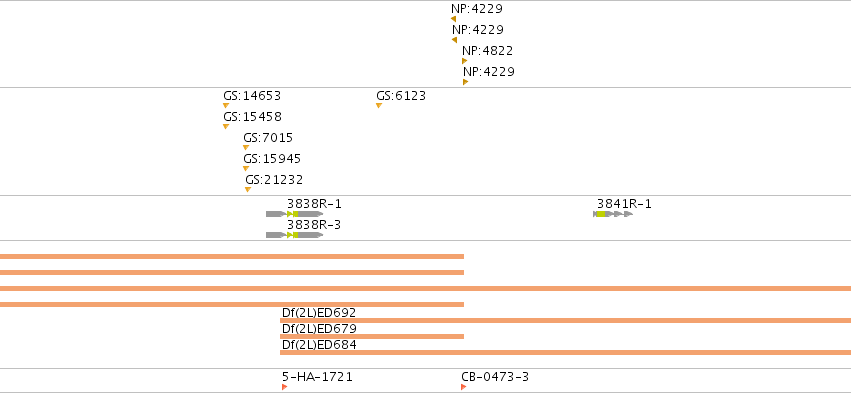Select the 3841R-1 gene model glyph
The height and width of the screenshot is (393, 851).
[613, 214]
